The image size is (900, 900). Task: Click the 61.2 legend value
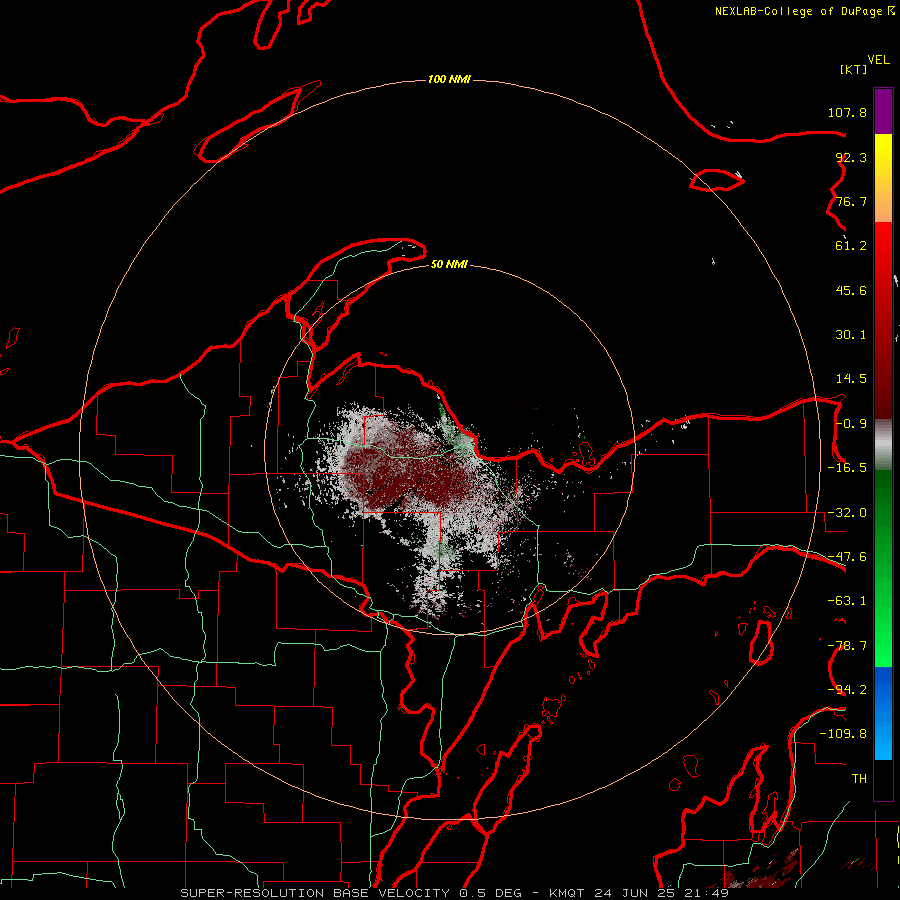coord(851,246)
